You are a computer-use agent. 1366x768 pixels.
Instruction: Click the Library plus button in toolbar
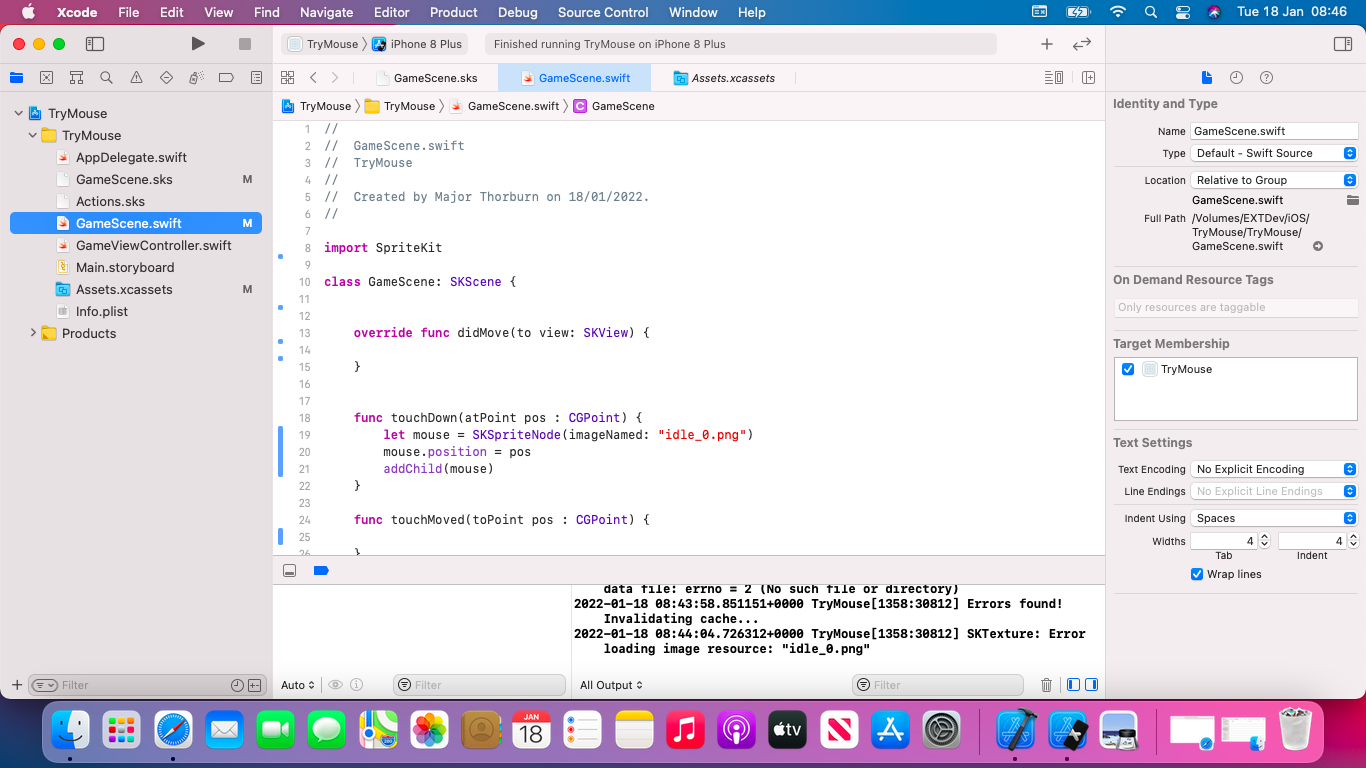[1046, 44]
